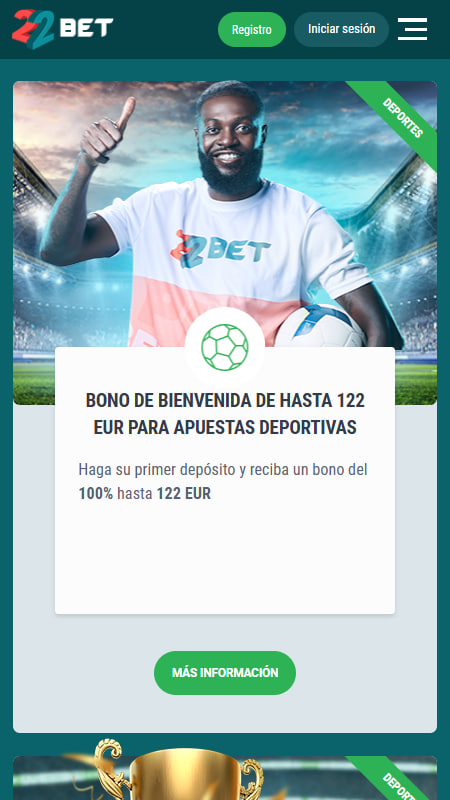Click the green soccer ball icon

224,347
